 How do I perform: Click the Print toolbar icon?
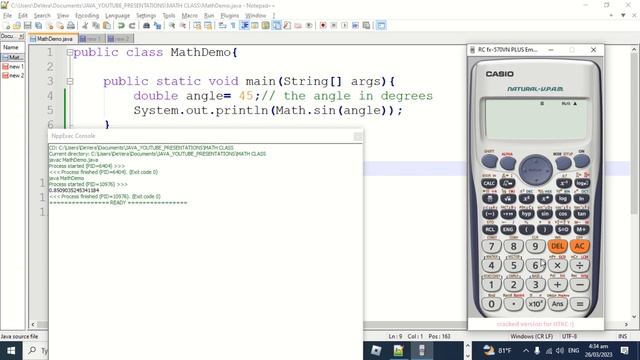[71, 26]
